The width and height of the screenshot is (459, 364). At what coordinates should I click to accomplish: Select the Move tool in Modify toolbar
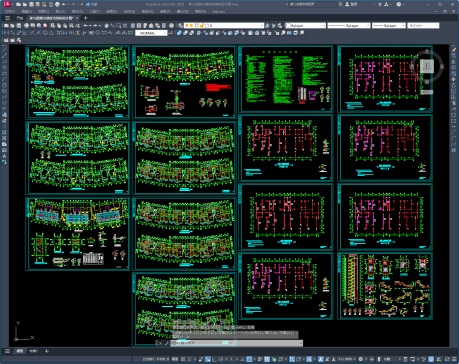coord(454,79)
